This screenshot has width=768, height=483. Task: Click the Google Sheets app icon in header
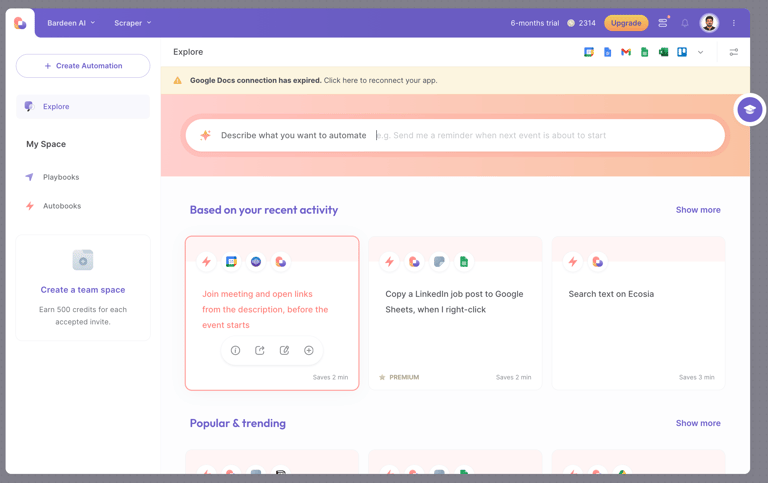coord(645,52)
